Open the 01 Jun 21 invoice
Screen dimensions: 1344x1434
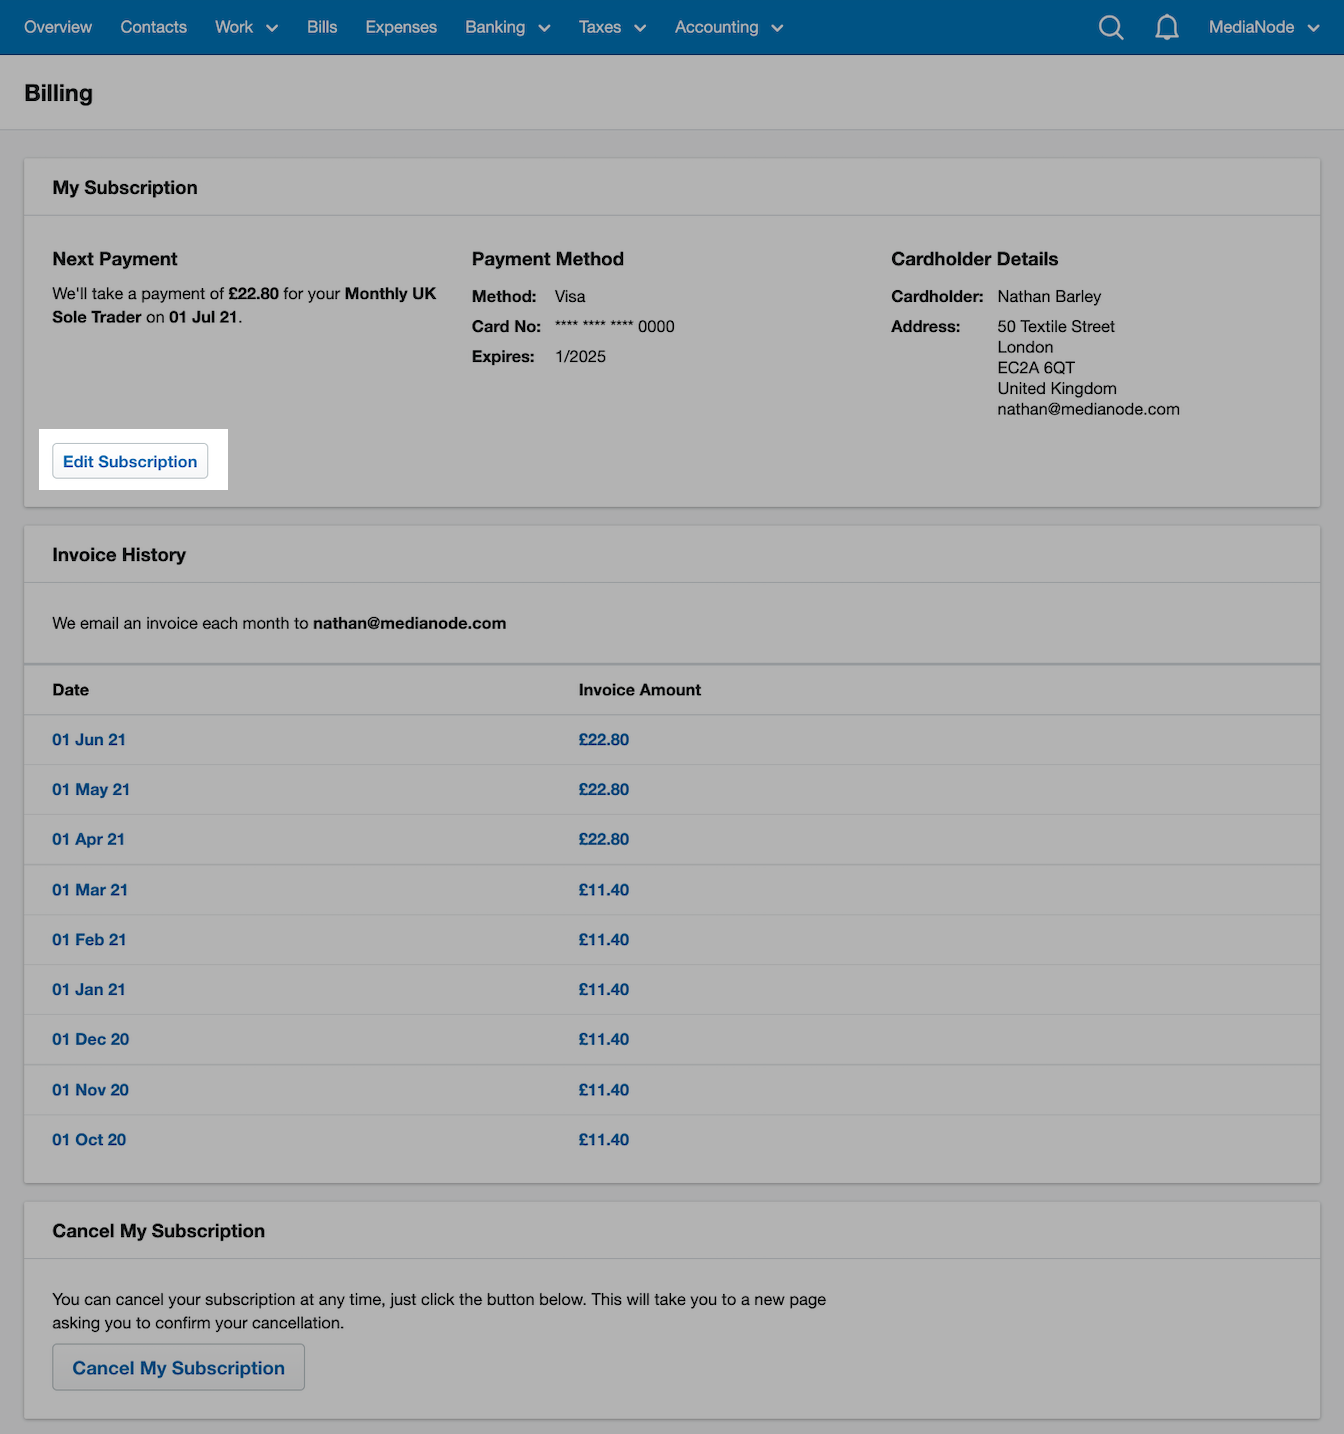point(89,739)
